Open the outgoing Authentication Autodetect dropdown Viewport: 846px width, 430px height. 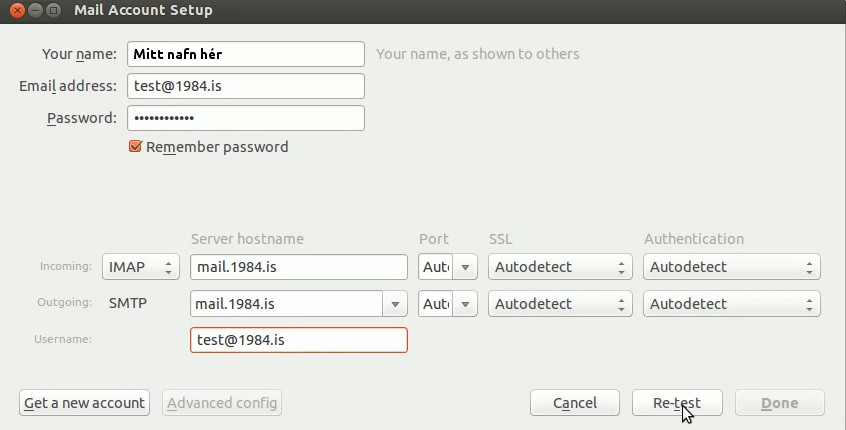732,304
